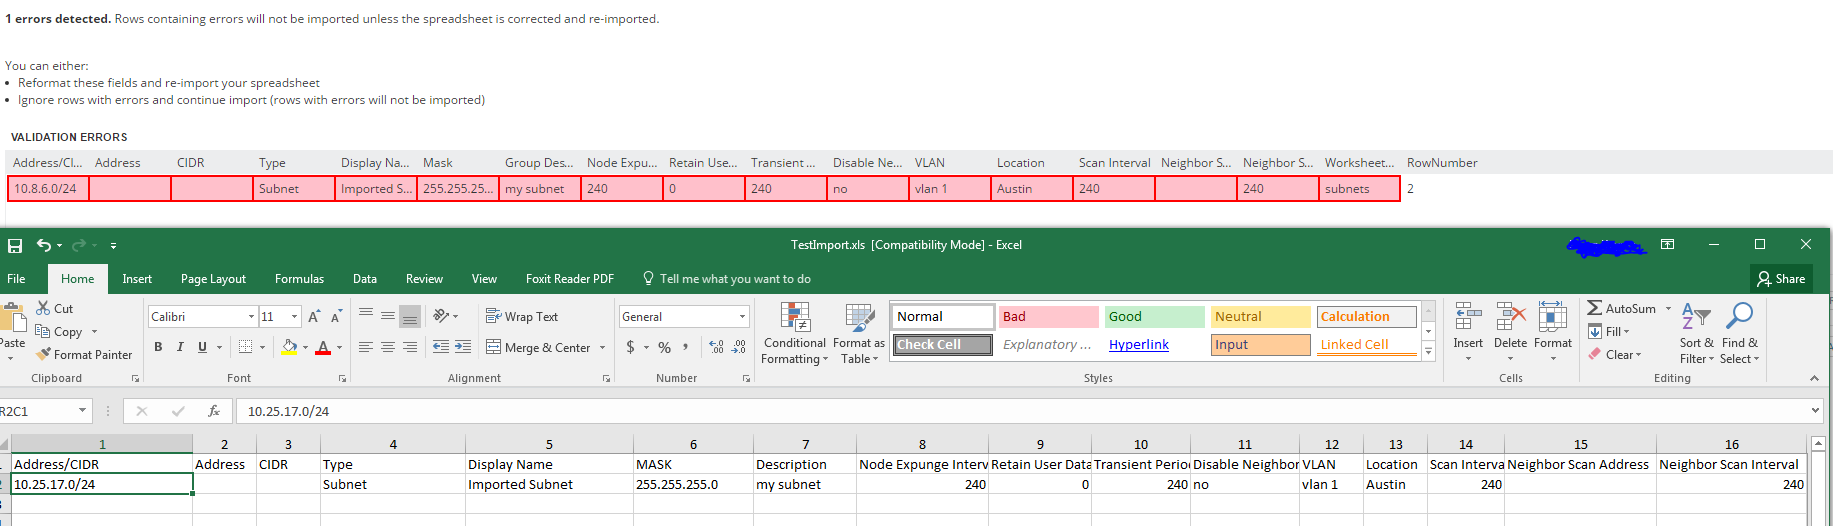The image size is (1833, 526).
Task: Click the Orientation text rotate icon
Action: (441, 316)
